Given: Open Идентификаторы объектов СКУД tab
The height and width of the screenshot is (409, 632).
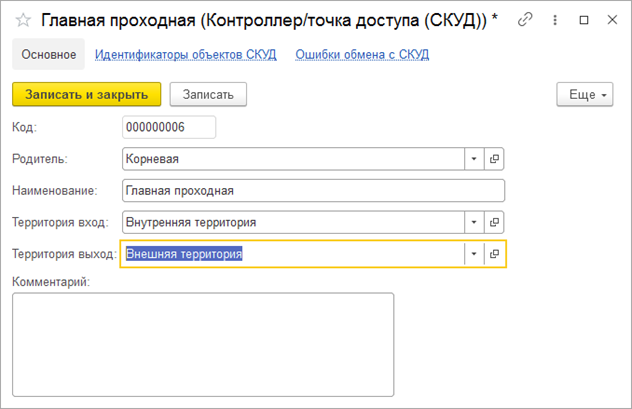Looking at the screenshot, I should [185, 54].
